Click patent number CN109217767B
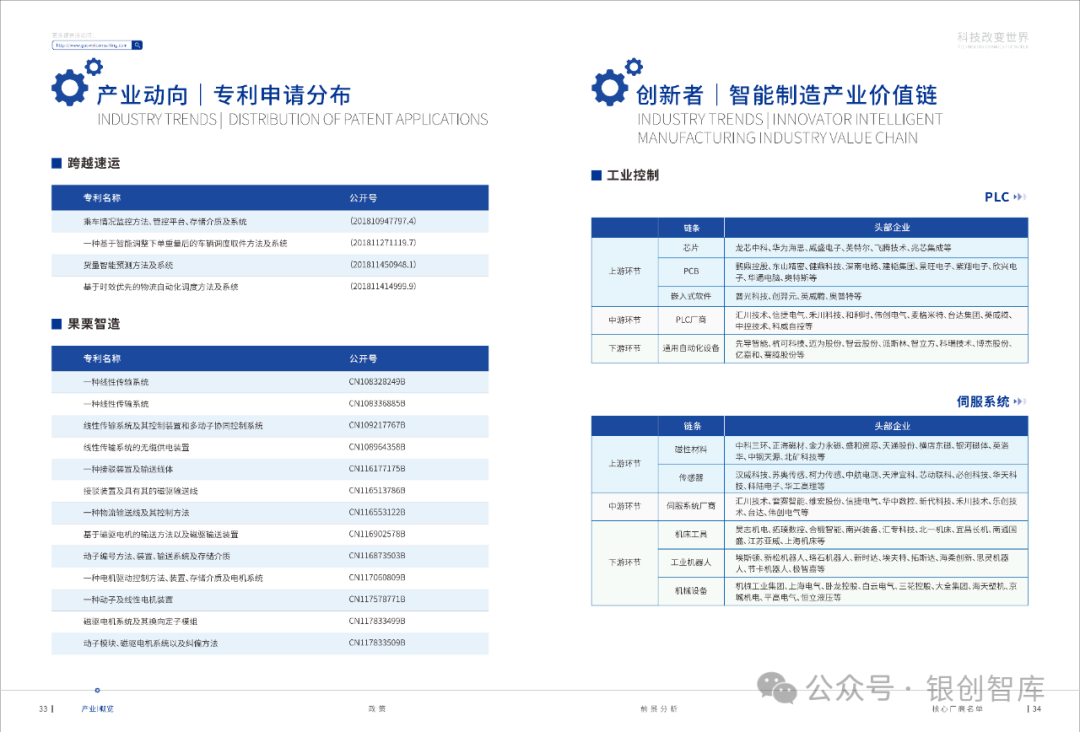 pyautogui.click(x=377, y=425)
